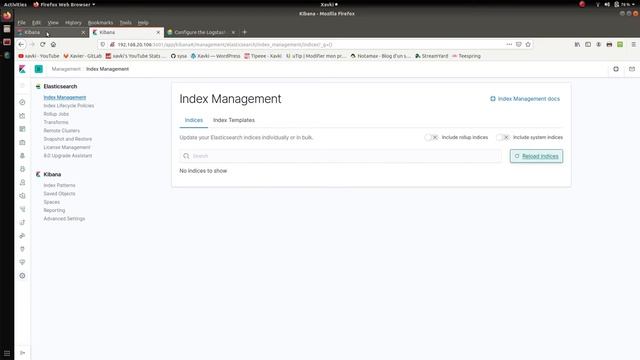
Task: Open Firefox Web Browser app menu in top bar
Action: coord(64,4)
